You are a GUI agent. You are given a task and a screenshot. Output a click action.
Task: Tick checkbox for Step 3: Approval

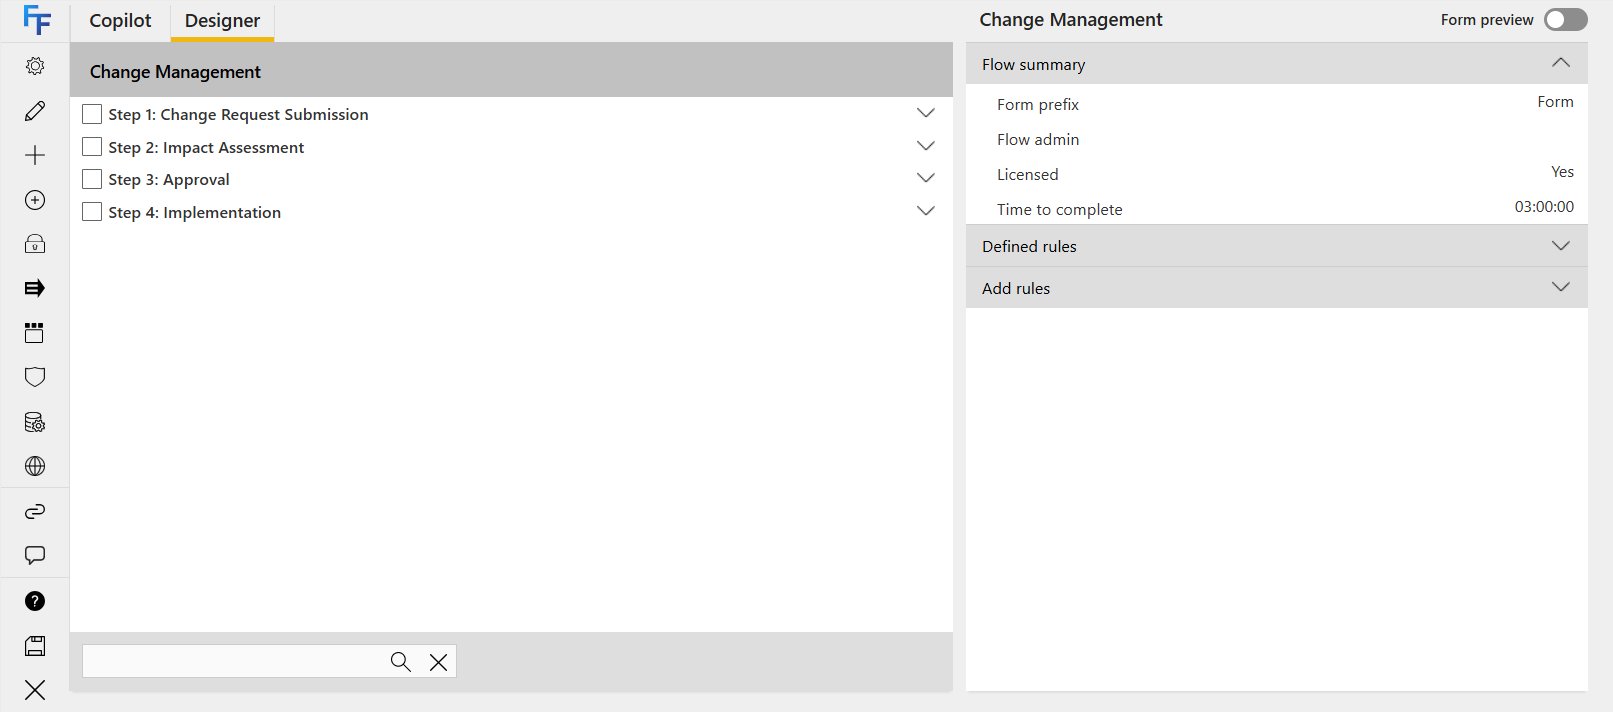[x=92, y=179]
